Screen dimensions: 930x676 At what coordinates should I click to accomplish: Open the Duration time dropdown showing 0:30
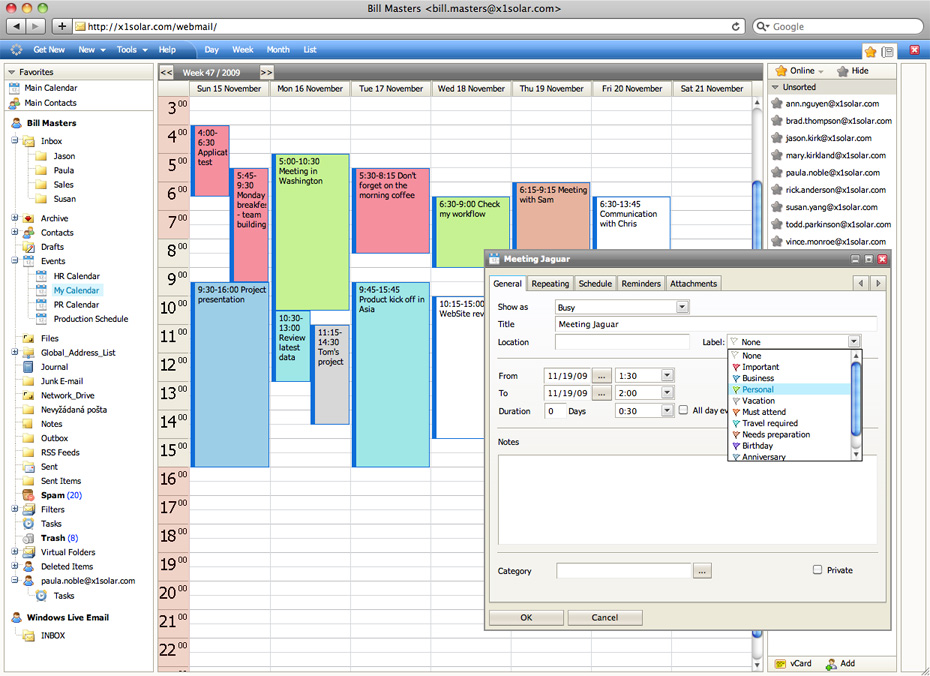[x=667, y=411]
